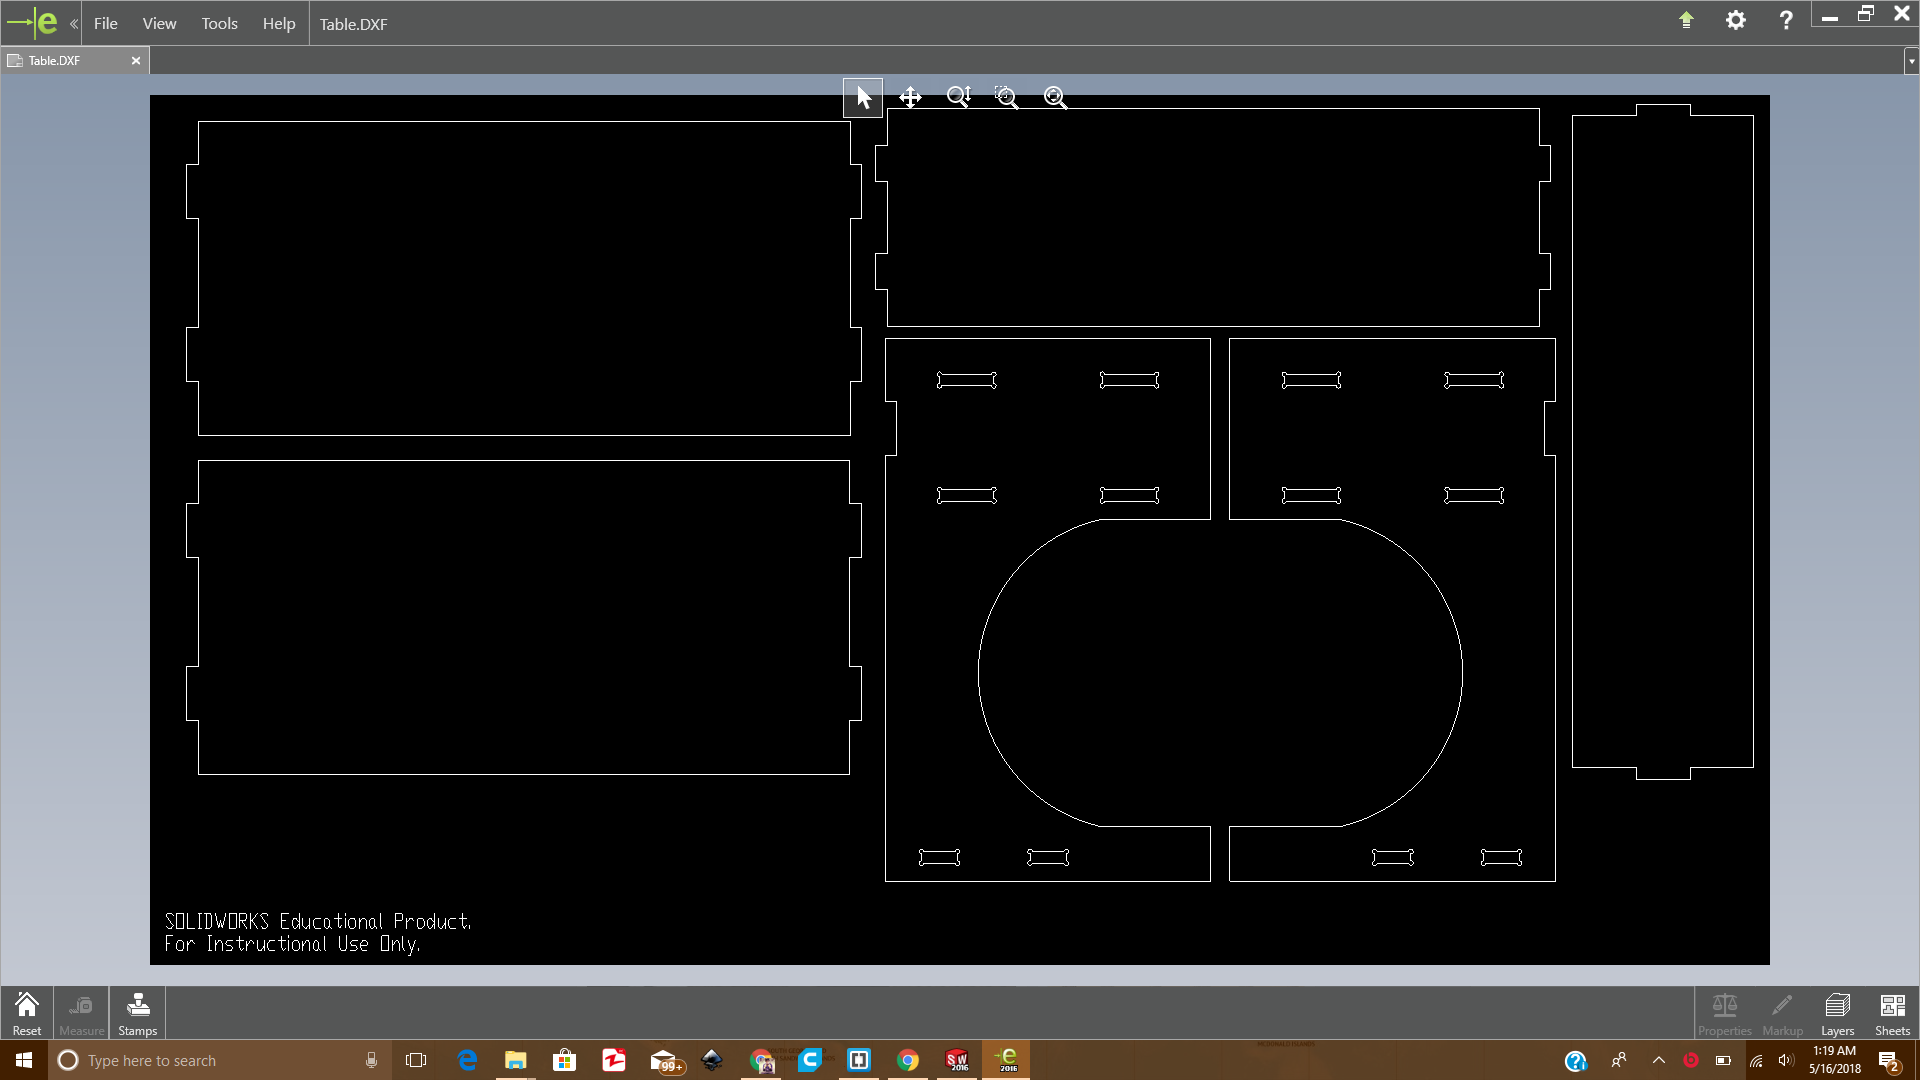
Task: Click the green upload arrow icon
Action: click(x=1686, y=20)
